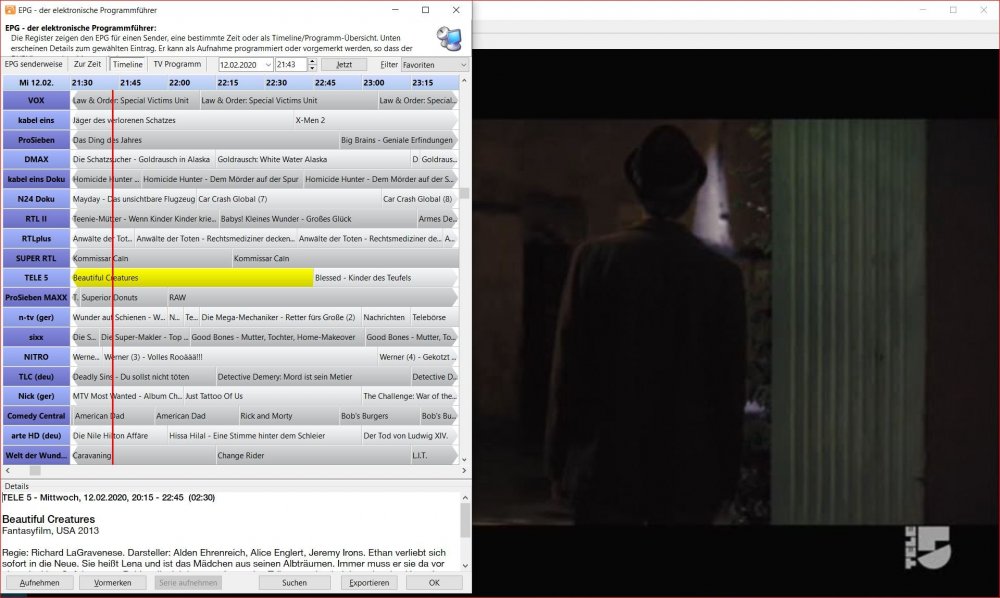Select 'Babys! Kleines Wunder - Großes Glück'
Screen dimensions: 1000x598
(318, 219)
